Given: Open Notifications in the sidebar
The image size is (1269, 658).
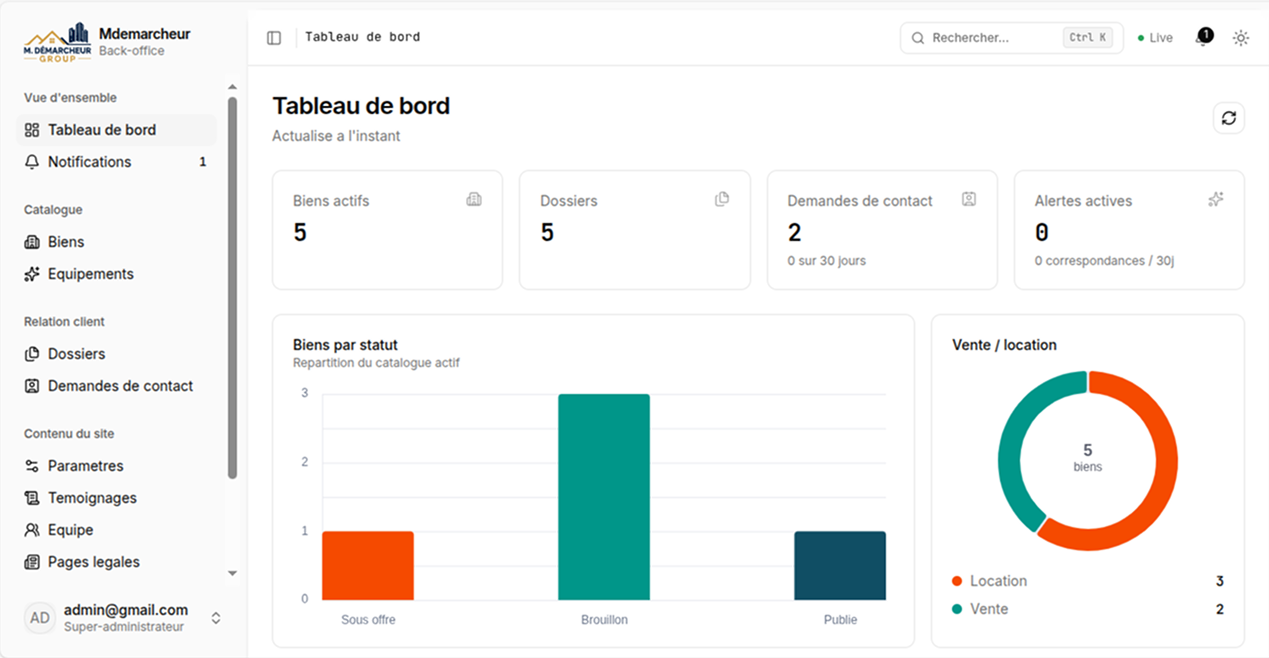Looking at the screenshot, I should click(x=116, y=162).
